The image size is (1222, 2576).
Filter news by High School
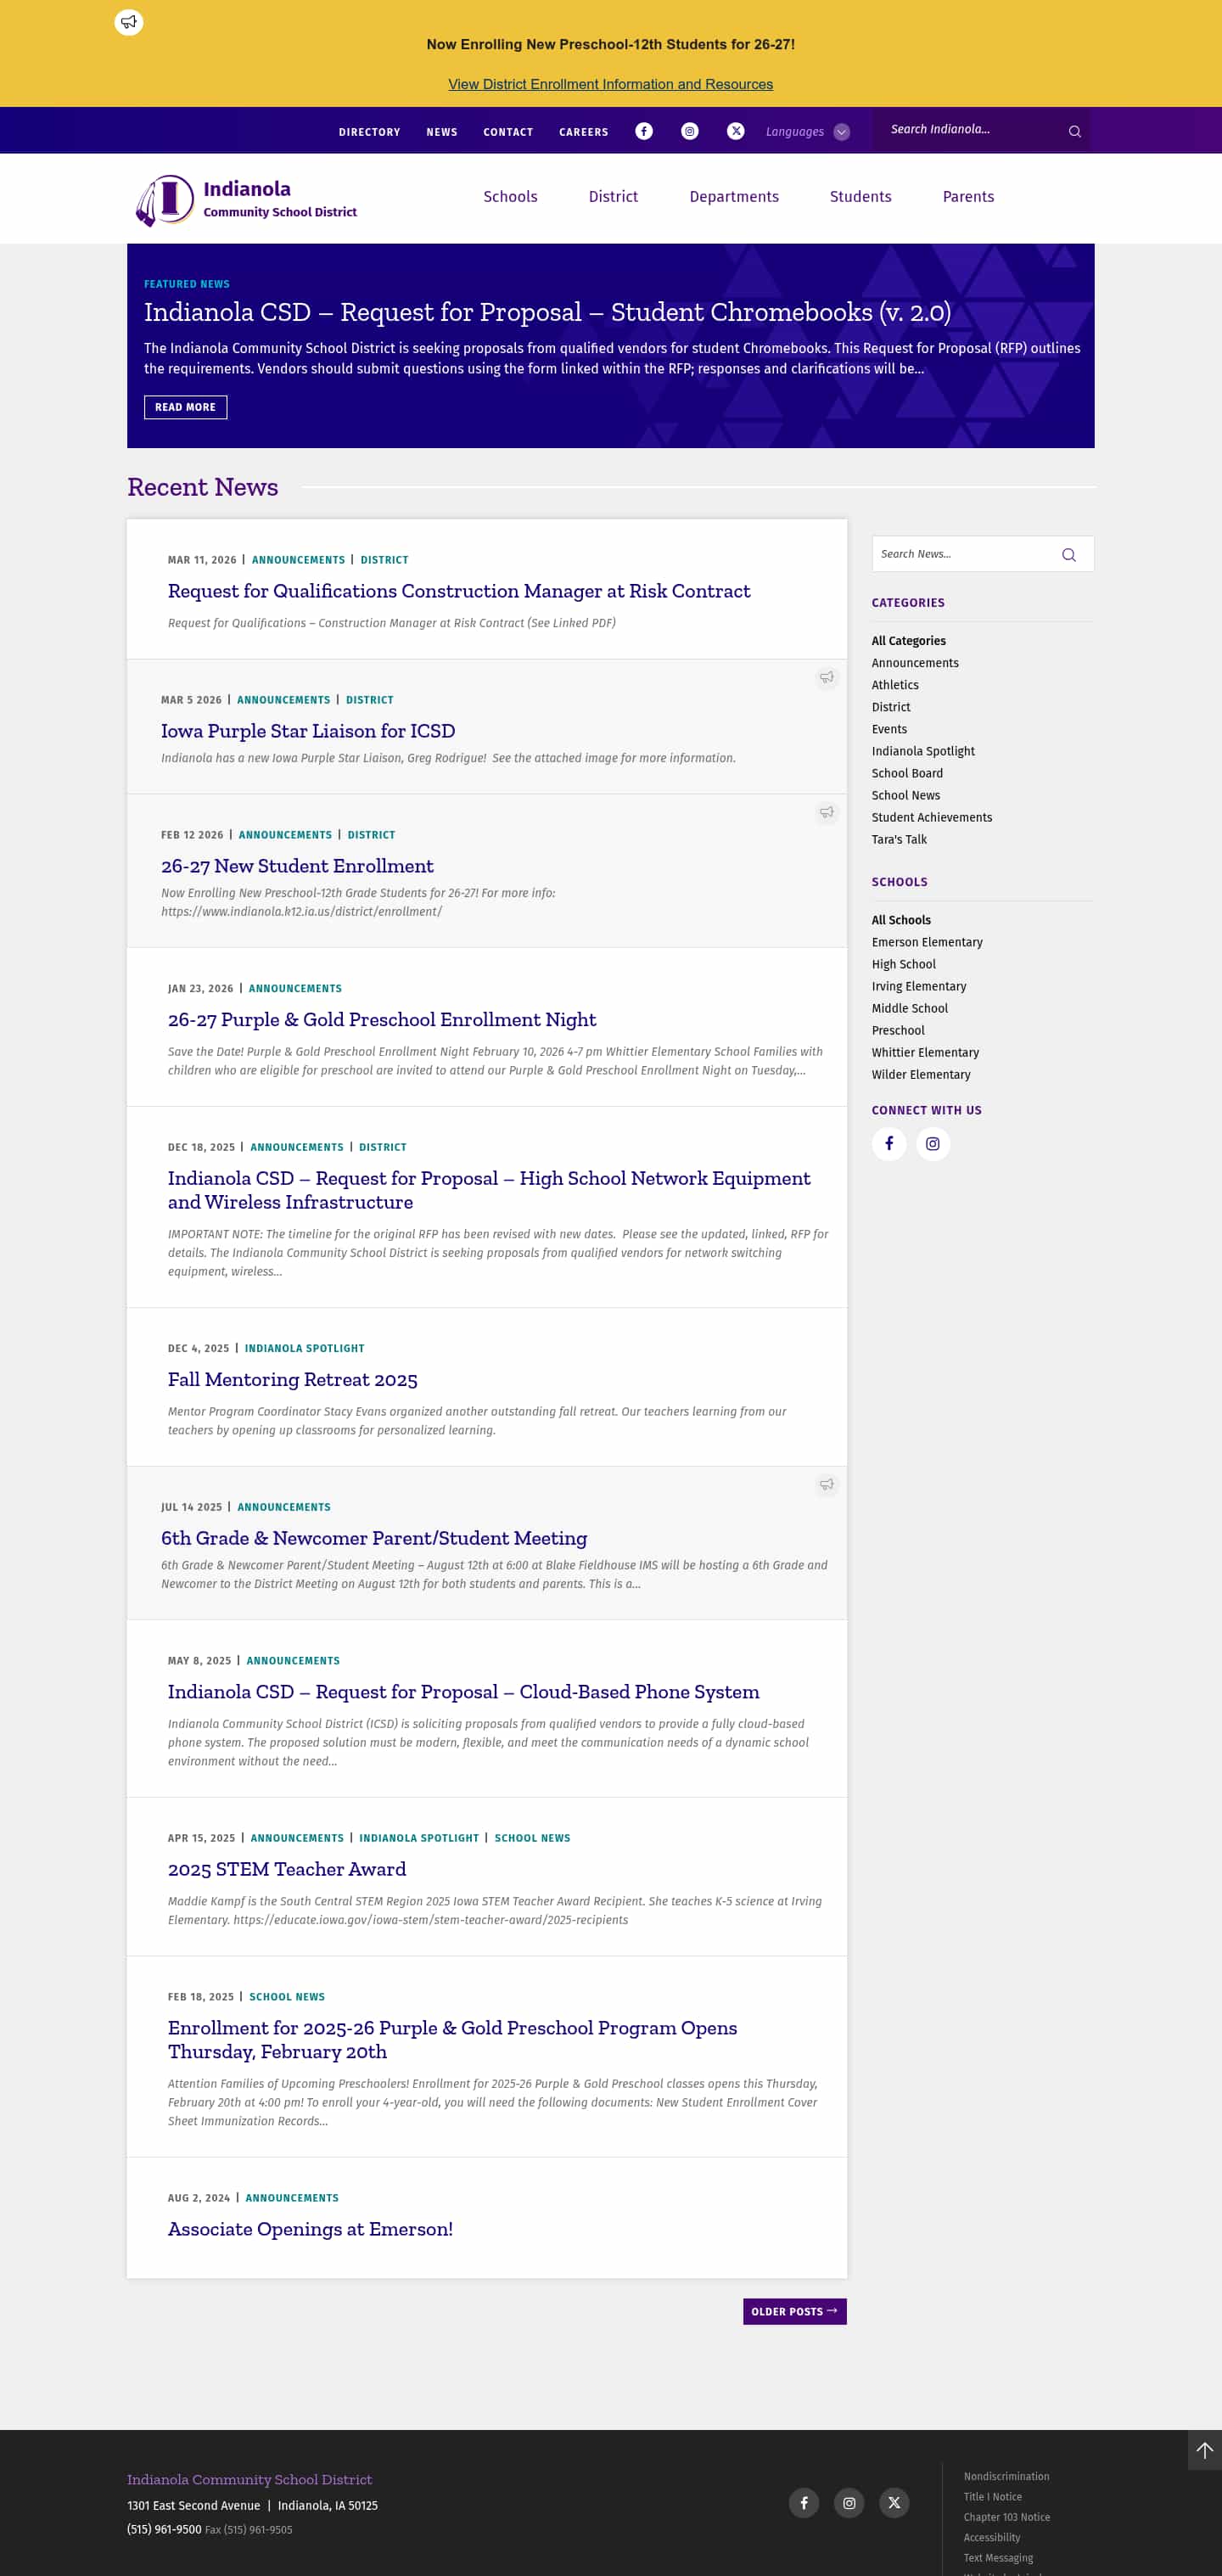(903, 964)
